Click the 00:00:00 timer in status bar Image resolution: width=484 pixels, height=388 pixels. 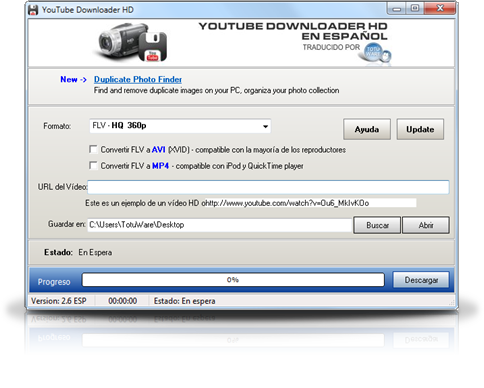pyautogui.click(x=122, y=301)
